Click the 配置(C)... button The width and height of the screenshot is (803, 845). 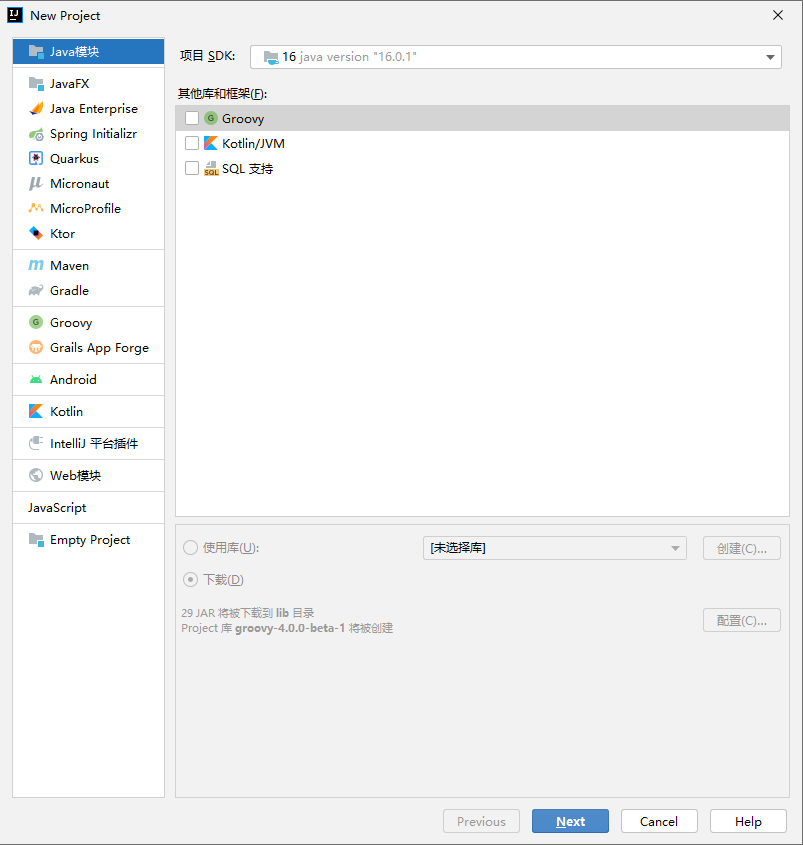[742, 620]
